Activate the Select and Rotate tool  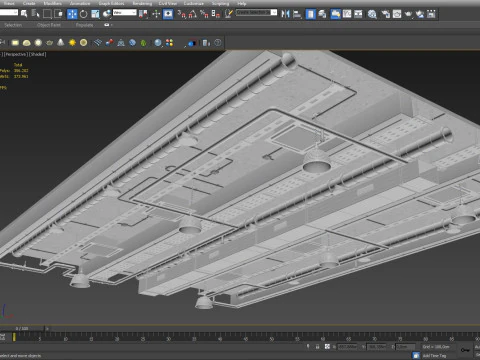tap(84, 14)
